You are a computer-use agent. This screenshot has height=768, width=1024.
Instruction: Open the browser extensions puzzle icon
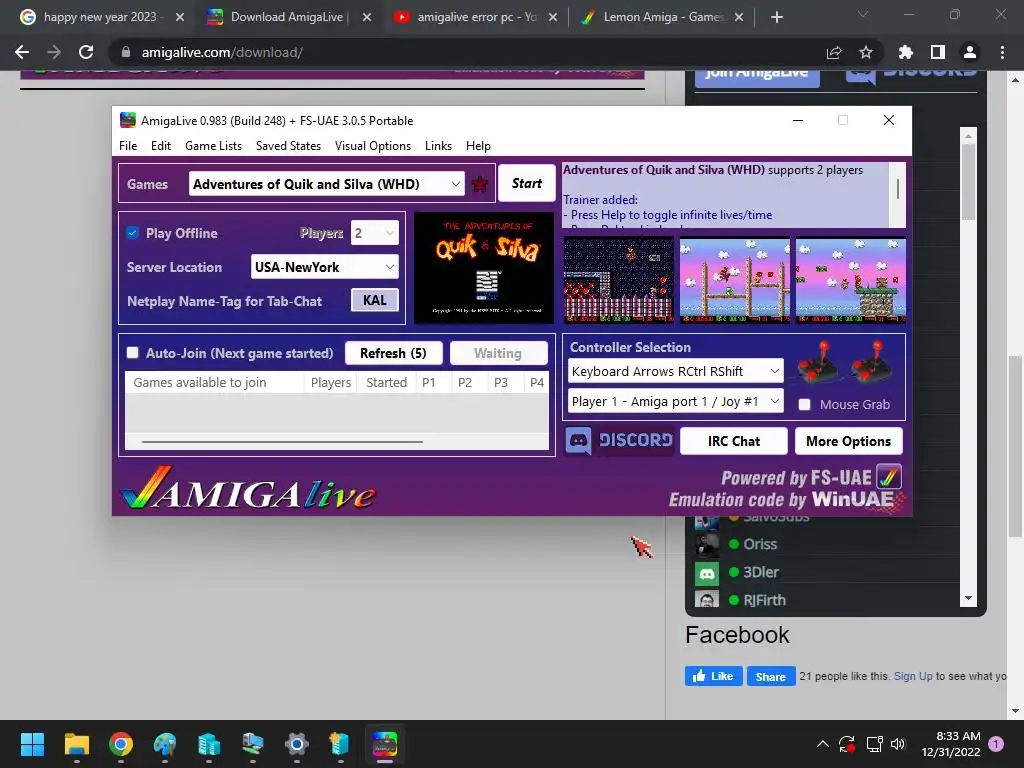[x=906, y=52]
